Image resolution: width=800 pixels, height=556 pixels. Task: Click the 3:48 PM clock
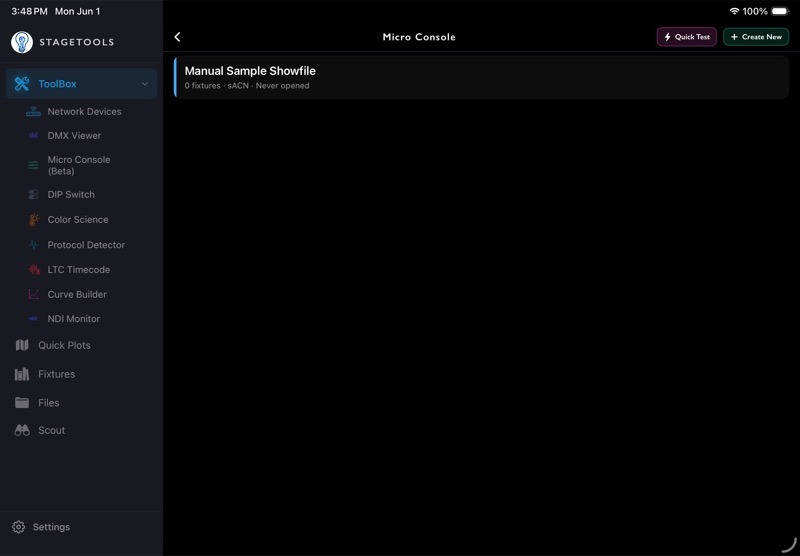[29, 11]
